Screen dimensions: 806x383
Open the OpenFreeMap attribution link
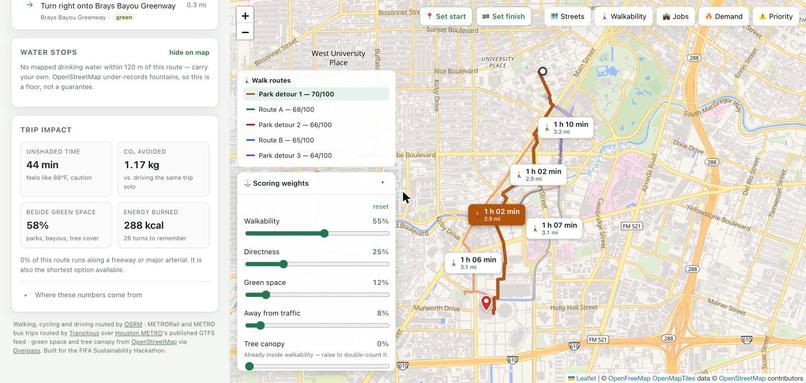tap(629, 378)
